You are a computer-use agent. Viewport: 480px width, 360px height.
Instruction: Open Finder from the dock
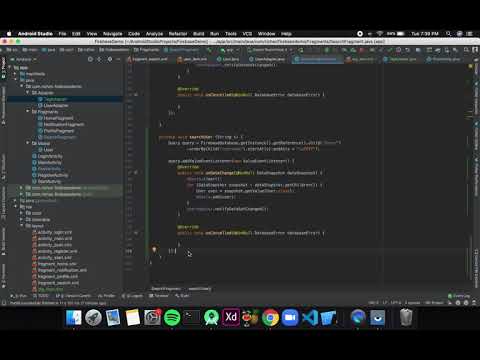[74, 317]
